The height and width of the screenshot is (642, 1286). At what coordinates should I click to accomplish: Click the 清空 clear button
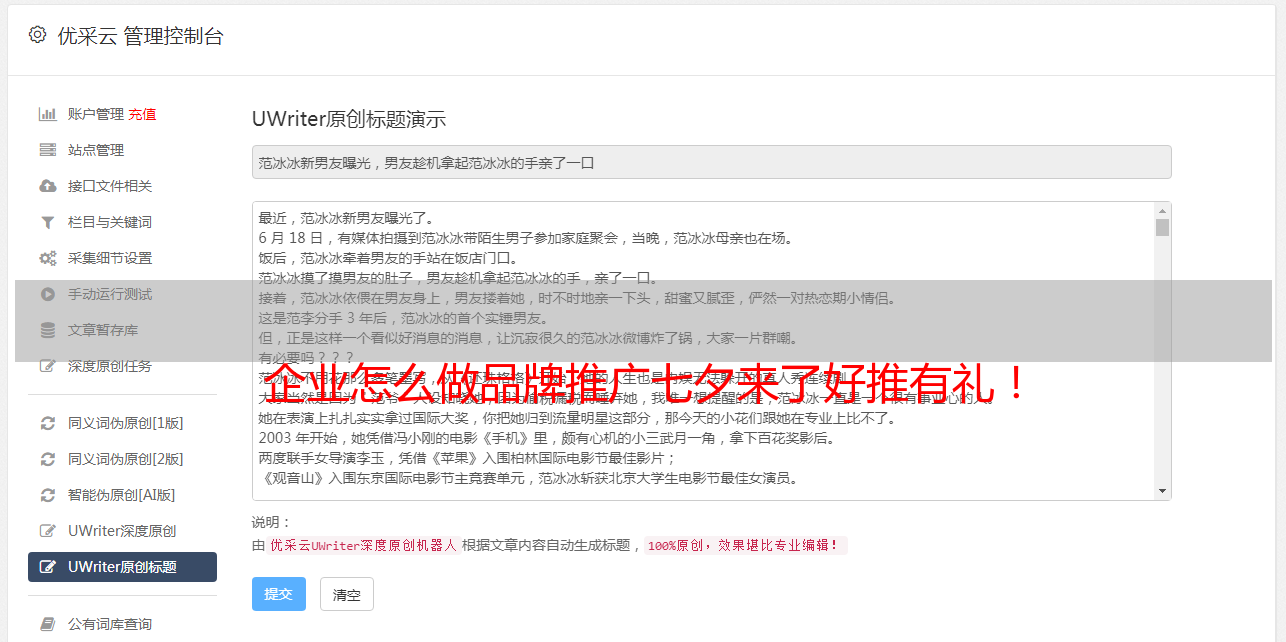[347, 594]
